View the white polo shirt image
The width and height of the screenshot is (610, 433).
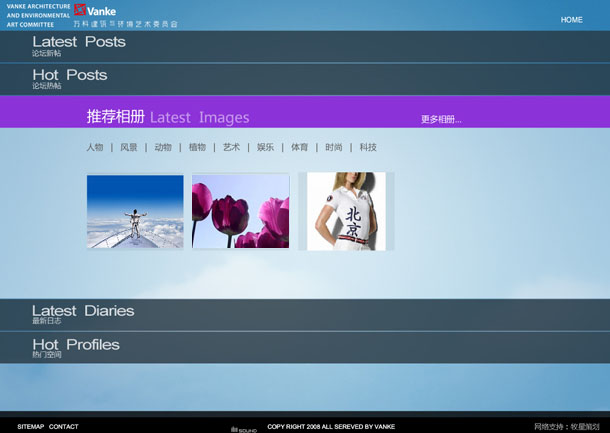tap(346, 211)
